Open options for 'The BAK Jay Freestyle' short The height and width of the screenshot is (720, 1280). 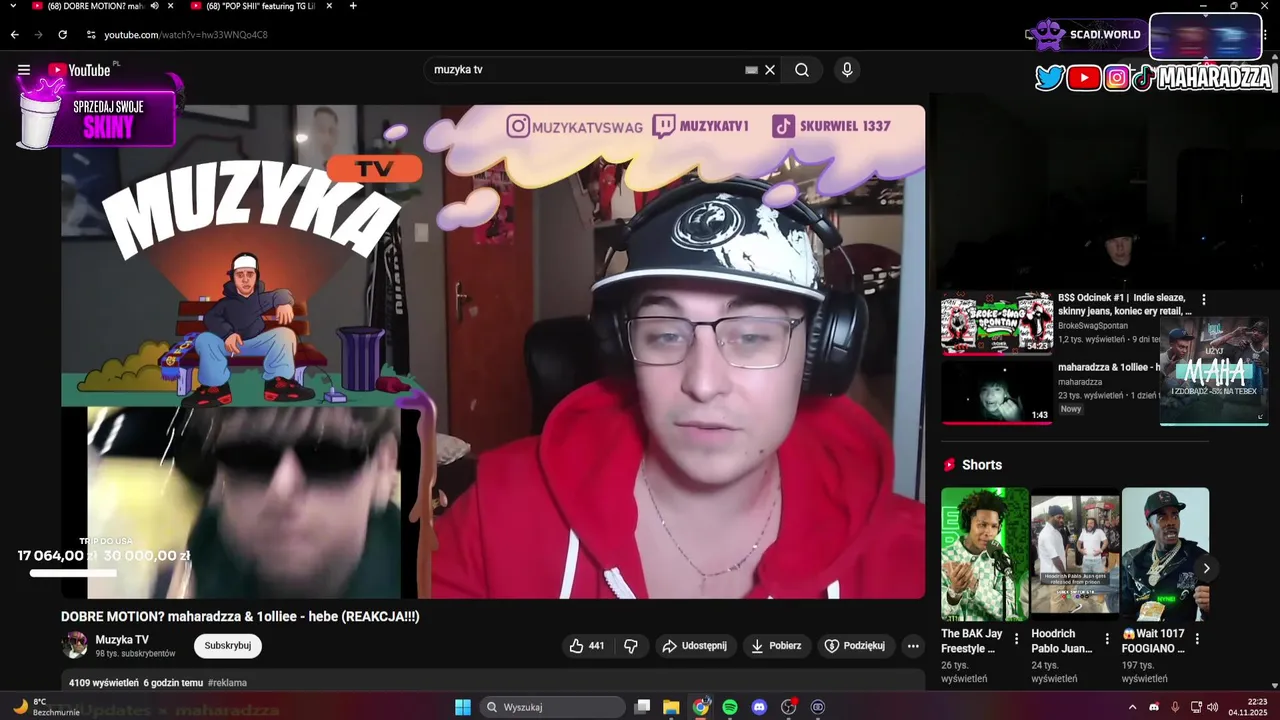[1017, 638]
